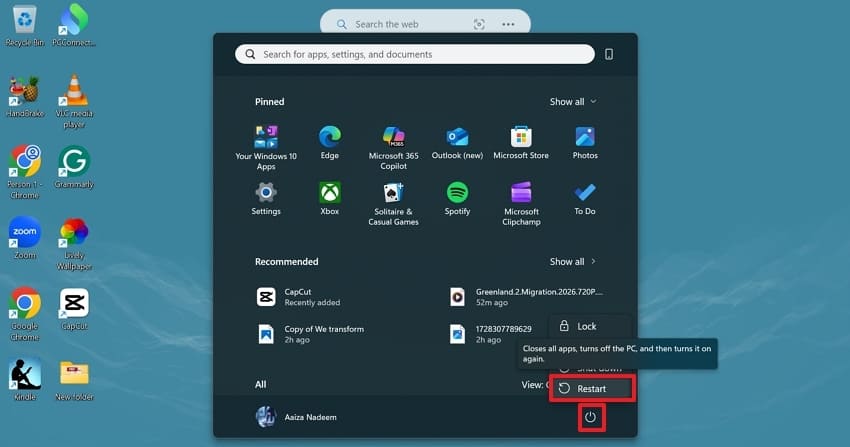Open the Recycle Bin desktop icon

click(x=25, y=26)
